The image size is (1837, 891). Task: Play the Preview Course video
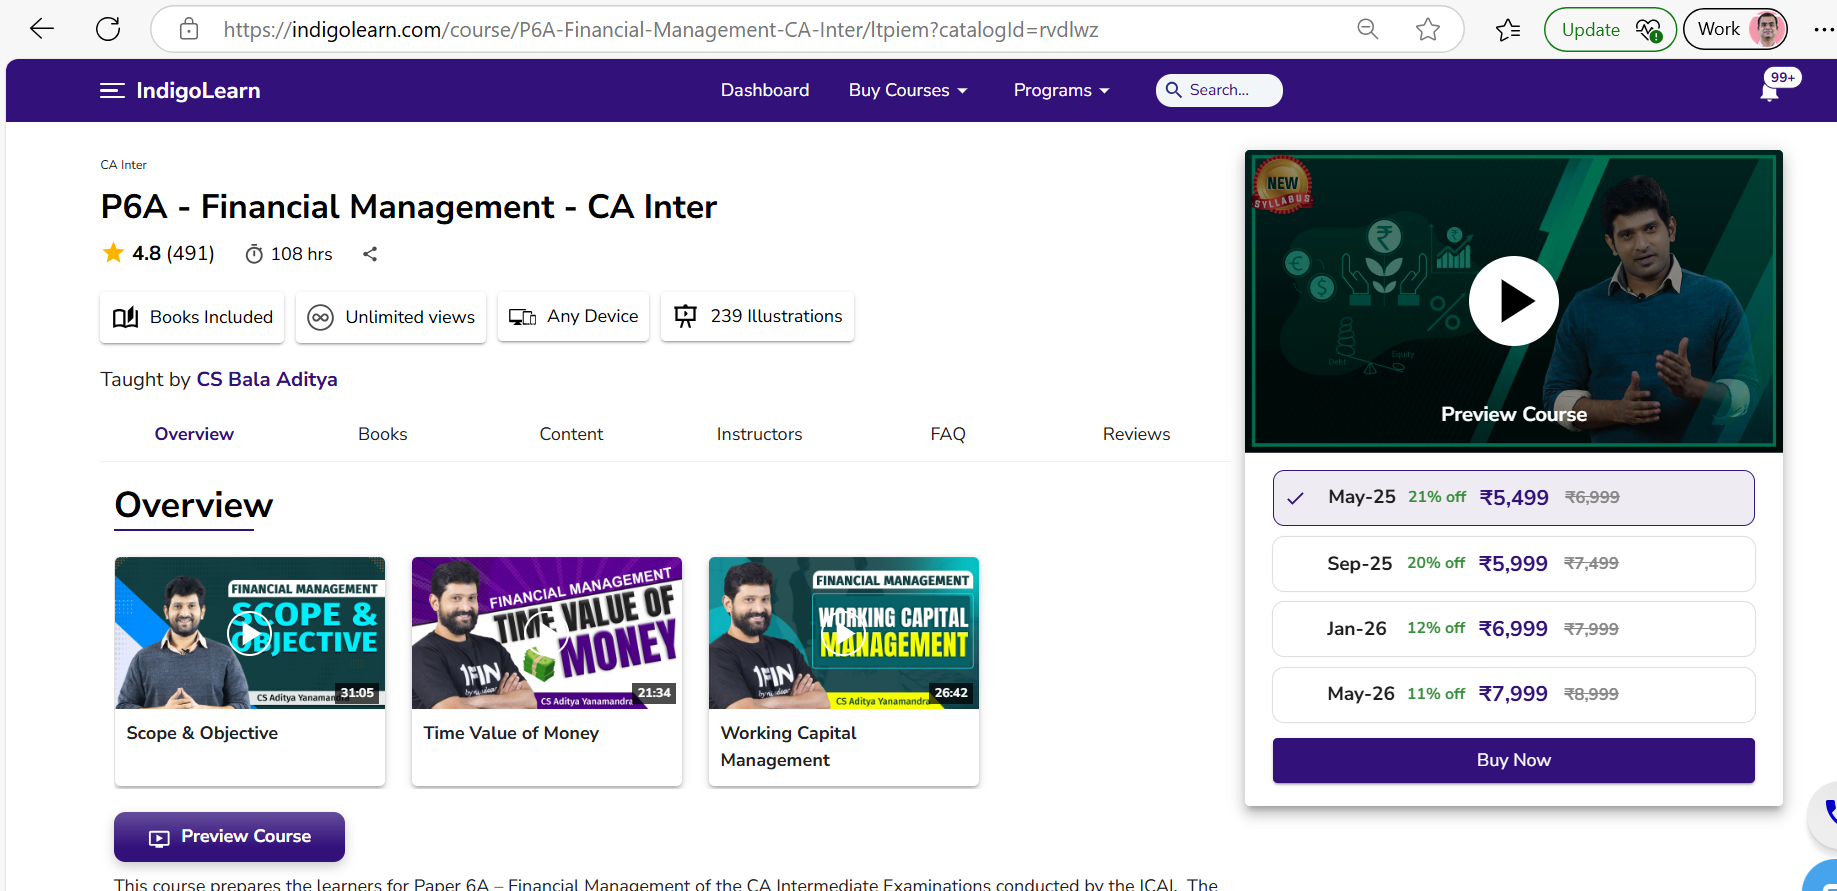point(1513,301)
